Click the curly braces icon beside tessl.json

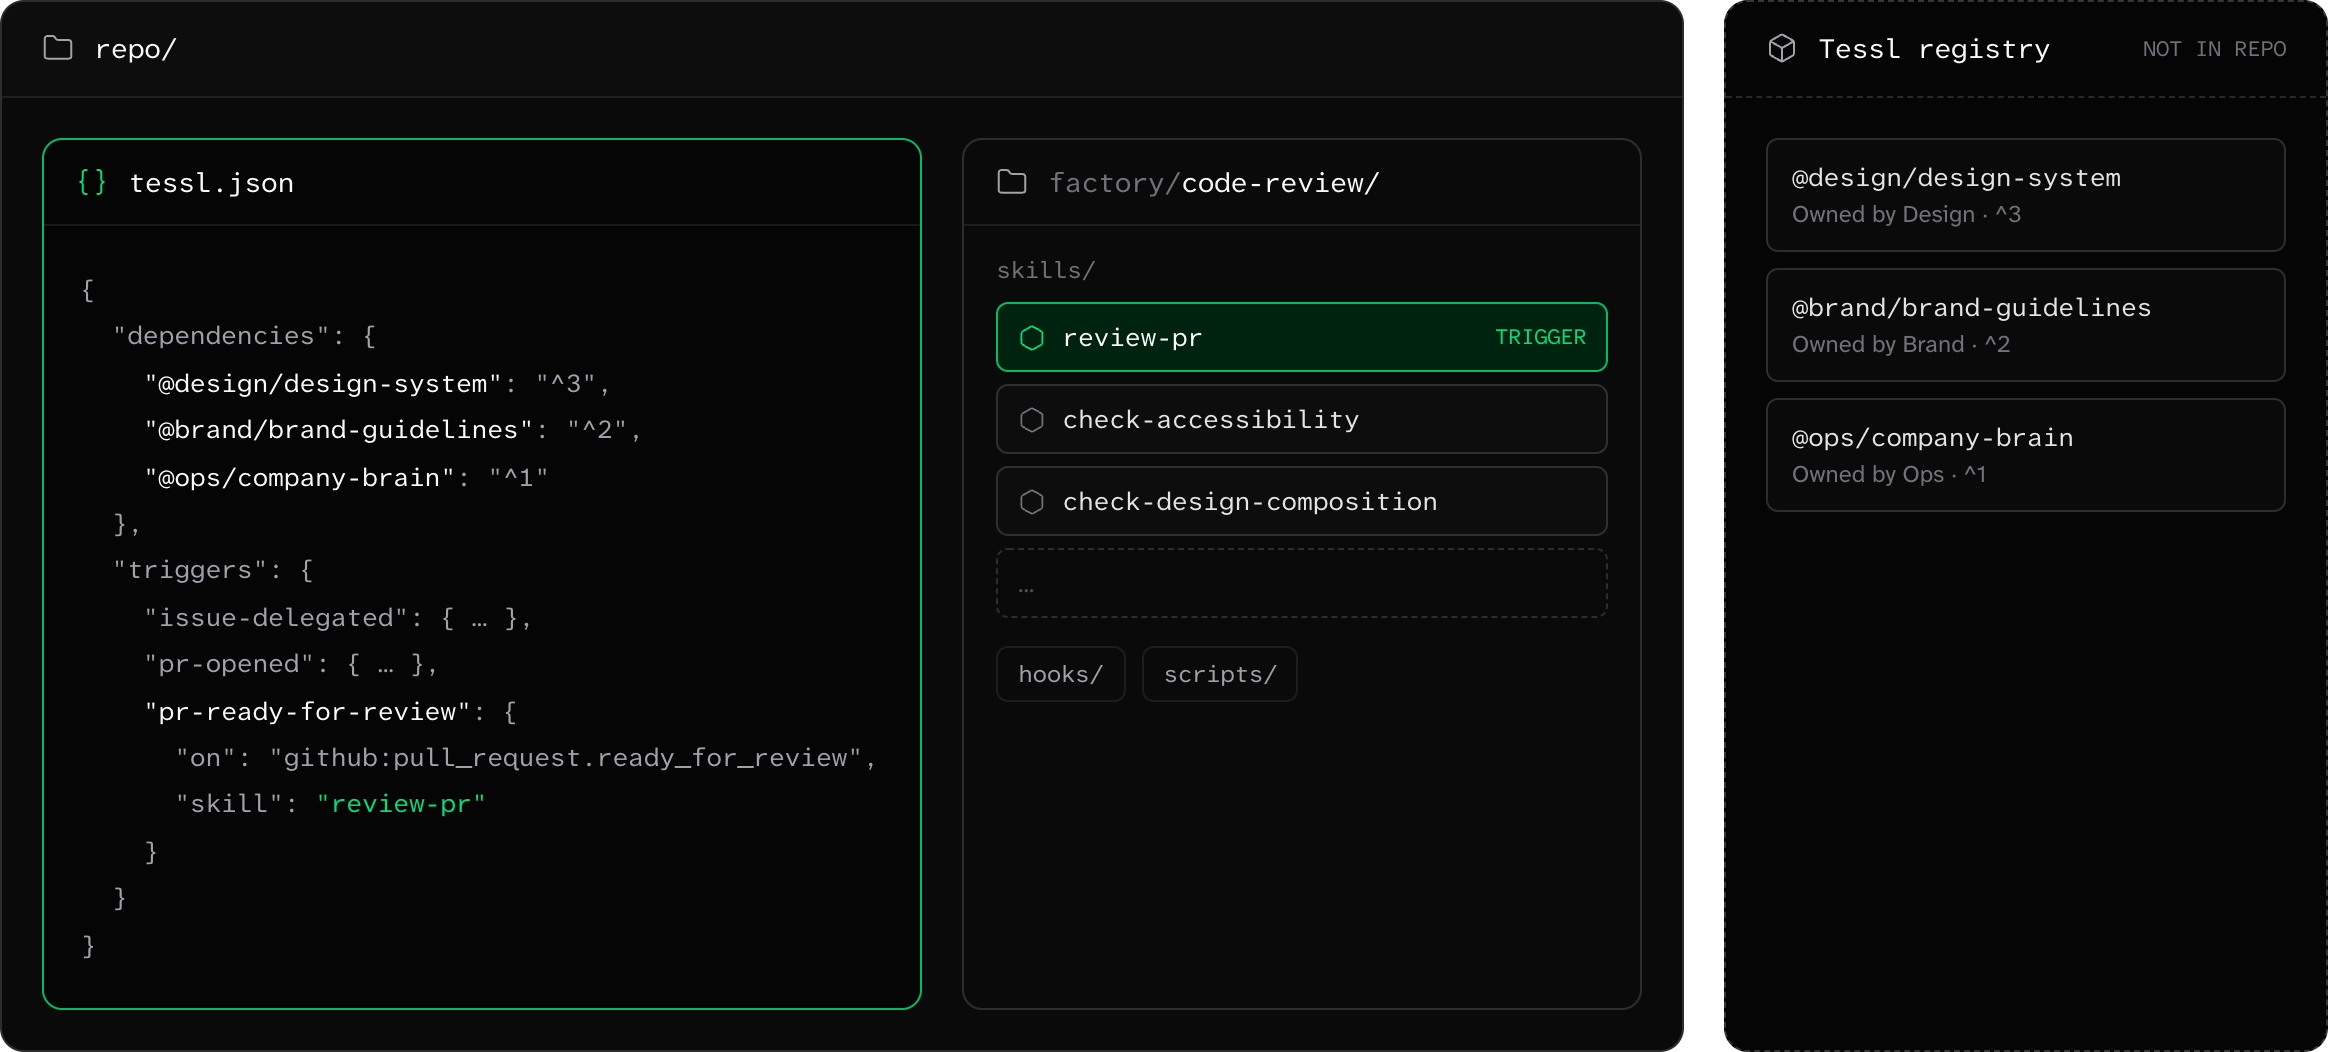coord(92,182)
